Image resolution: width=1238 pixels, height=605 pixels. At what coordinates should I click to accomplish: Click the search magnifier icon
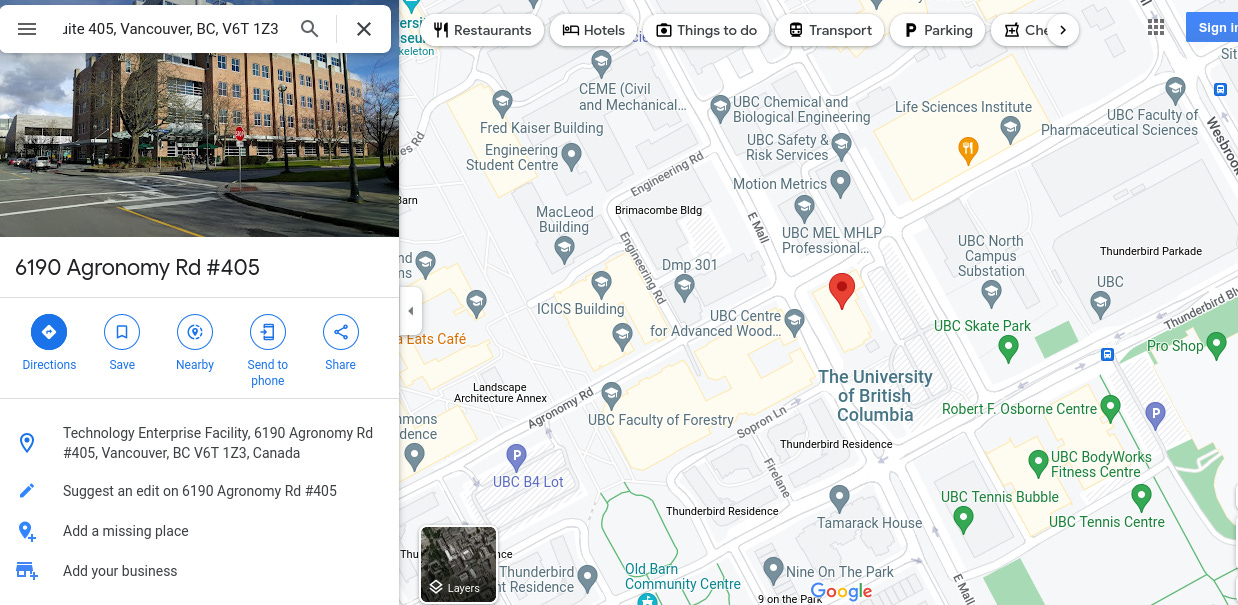click(310, 29)
